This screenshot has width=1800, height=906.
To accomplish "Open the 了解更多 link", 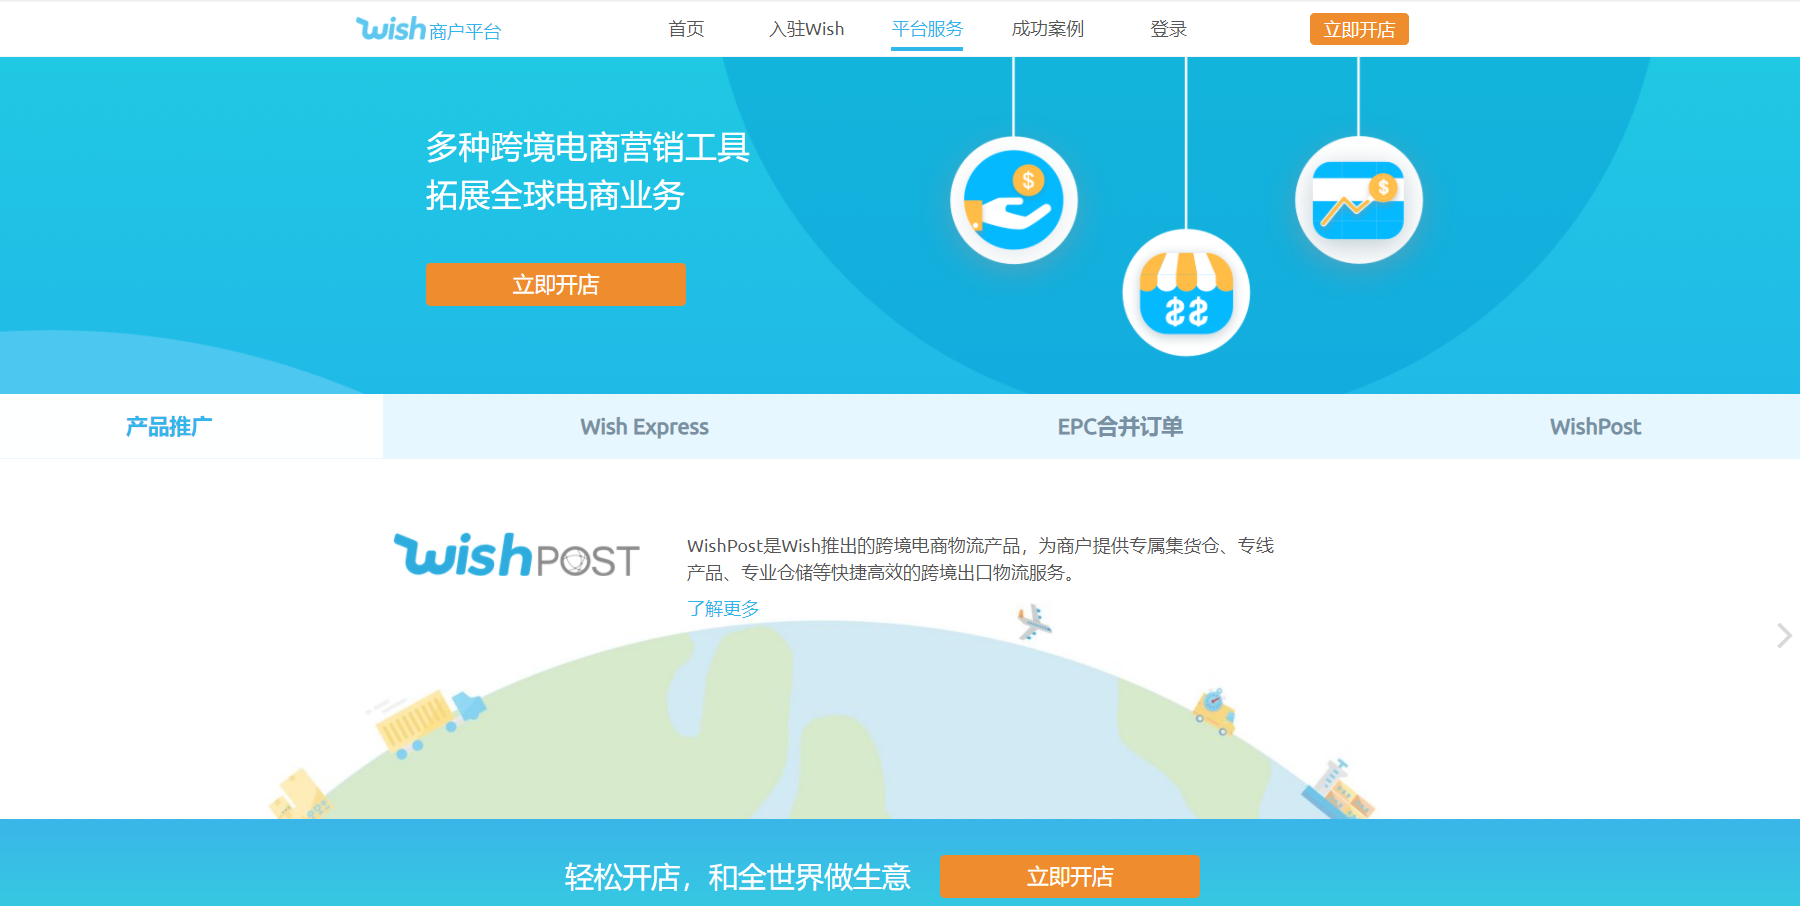I will [723, 608].
